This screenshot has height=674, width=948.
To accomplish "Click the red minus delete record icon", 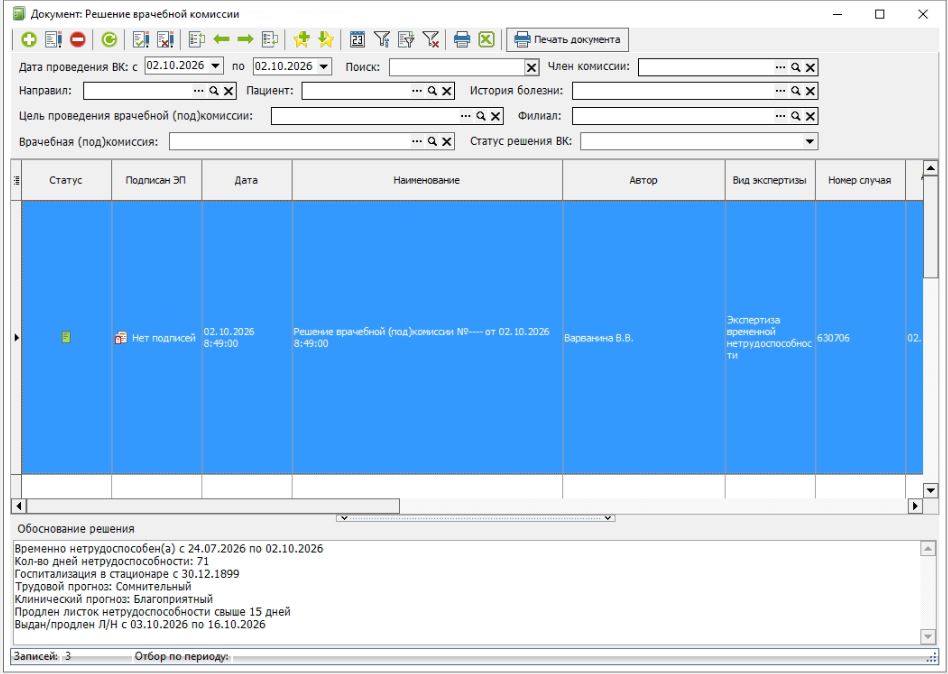I will (x=78, y=40).
